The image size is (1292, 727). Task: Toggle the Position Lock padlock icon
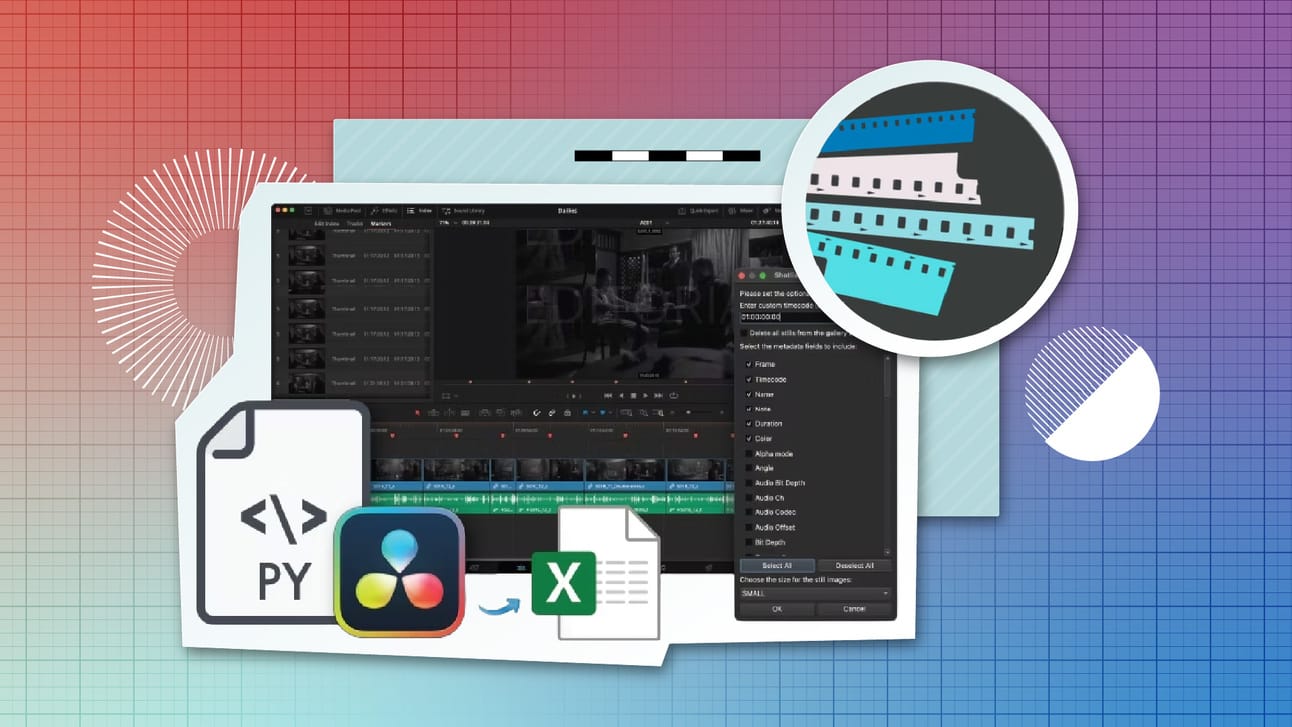coord(567,412)
